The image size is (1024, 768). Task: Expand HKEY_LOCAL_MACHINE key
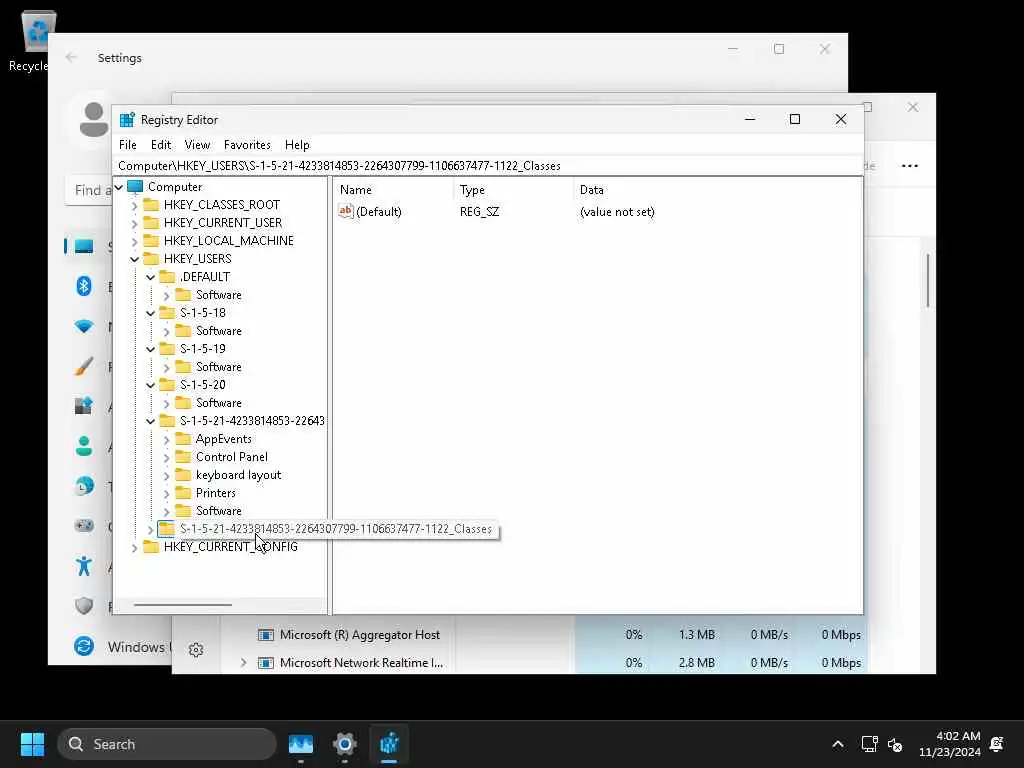[x=135, y=242]
